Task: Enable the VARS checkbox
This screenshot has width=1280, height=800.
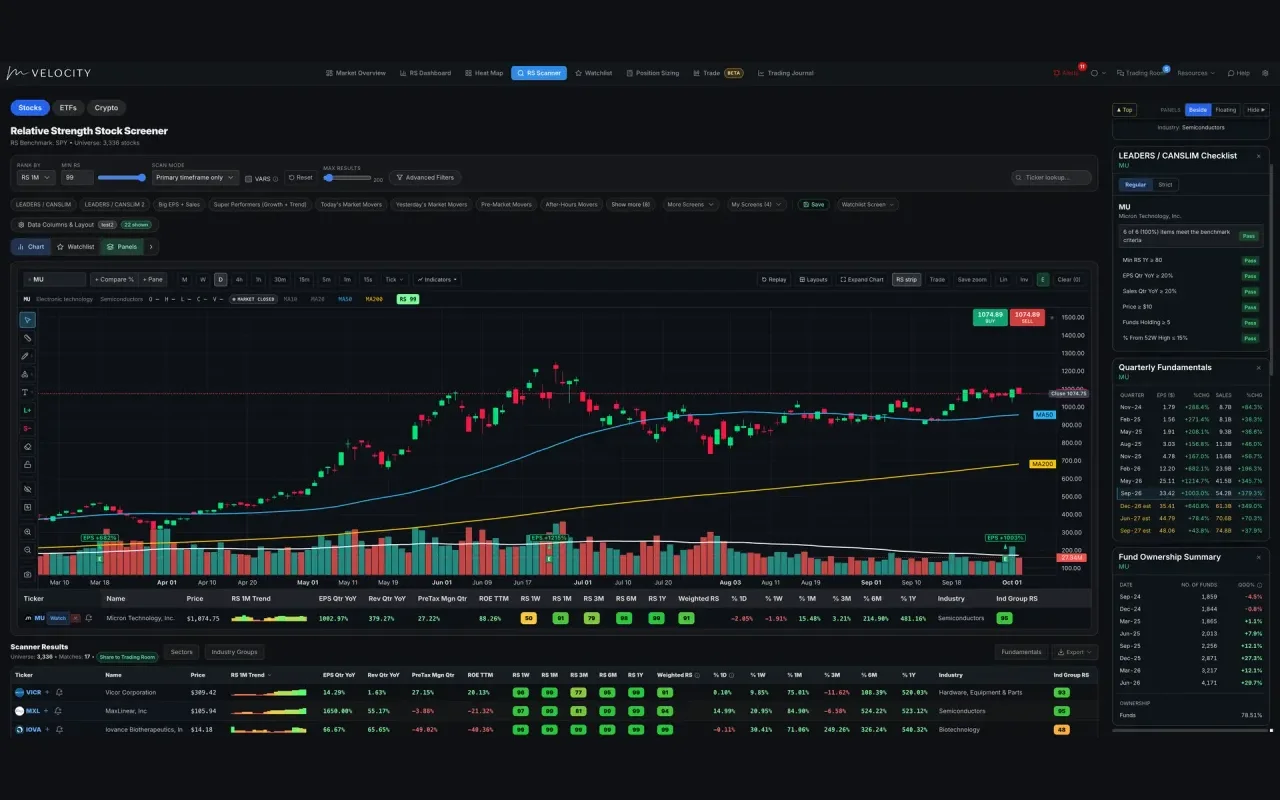Action: point(250,178)
